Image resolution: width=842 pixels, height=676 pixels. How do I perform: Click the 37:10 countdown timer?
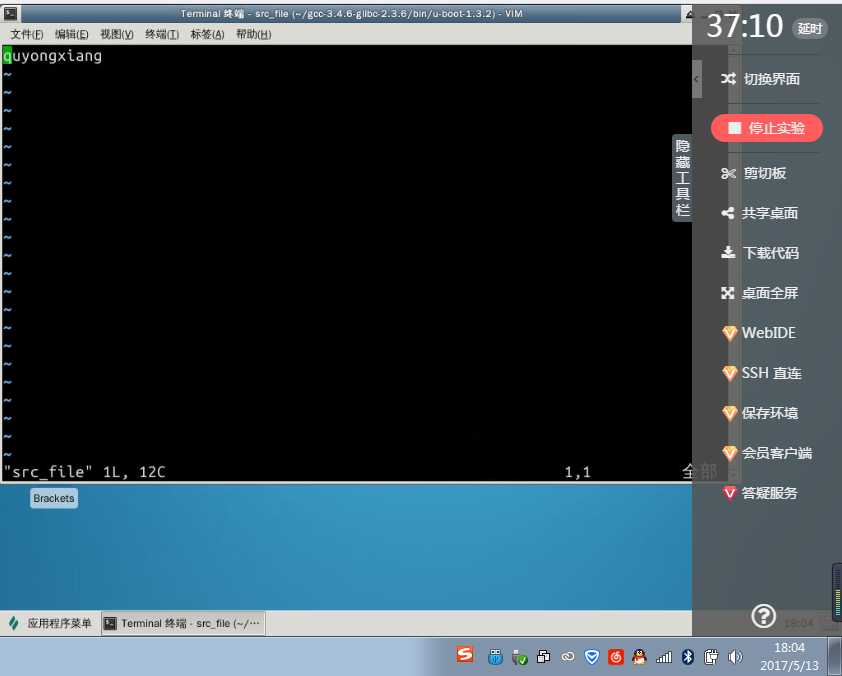pos(744,26)
